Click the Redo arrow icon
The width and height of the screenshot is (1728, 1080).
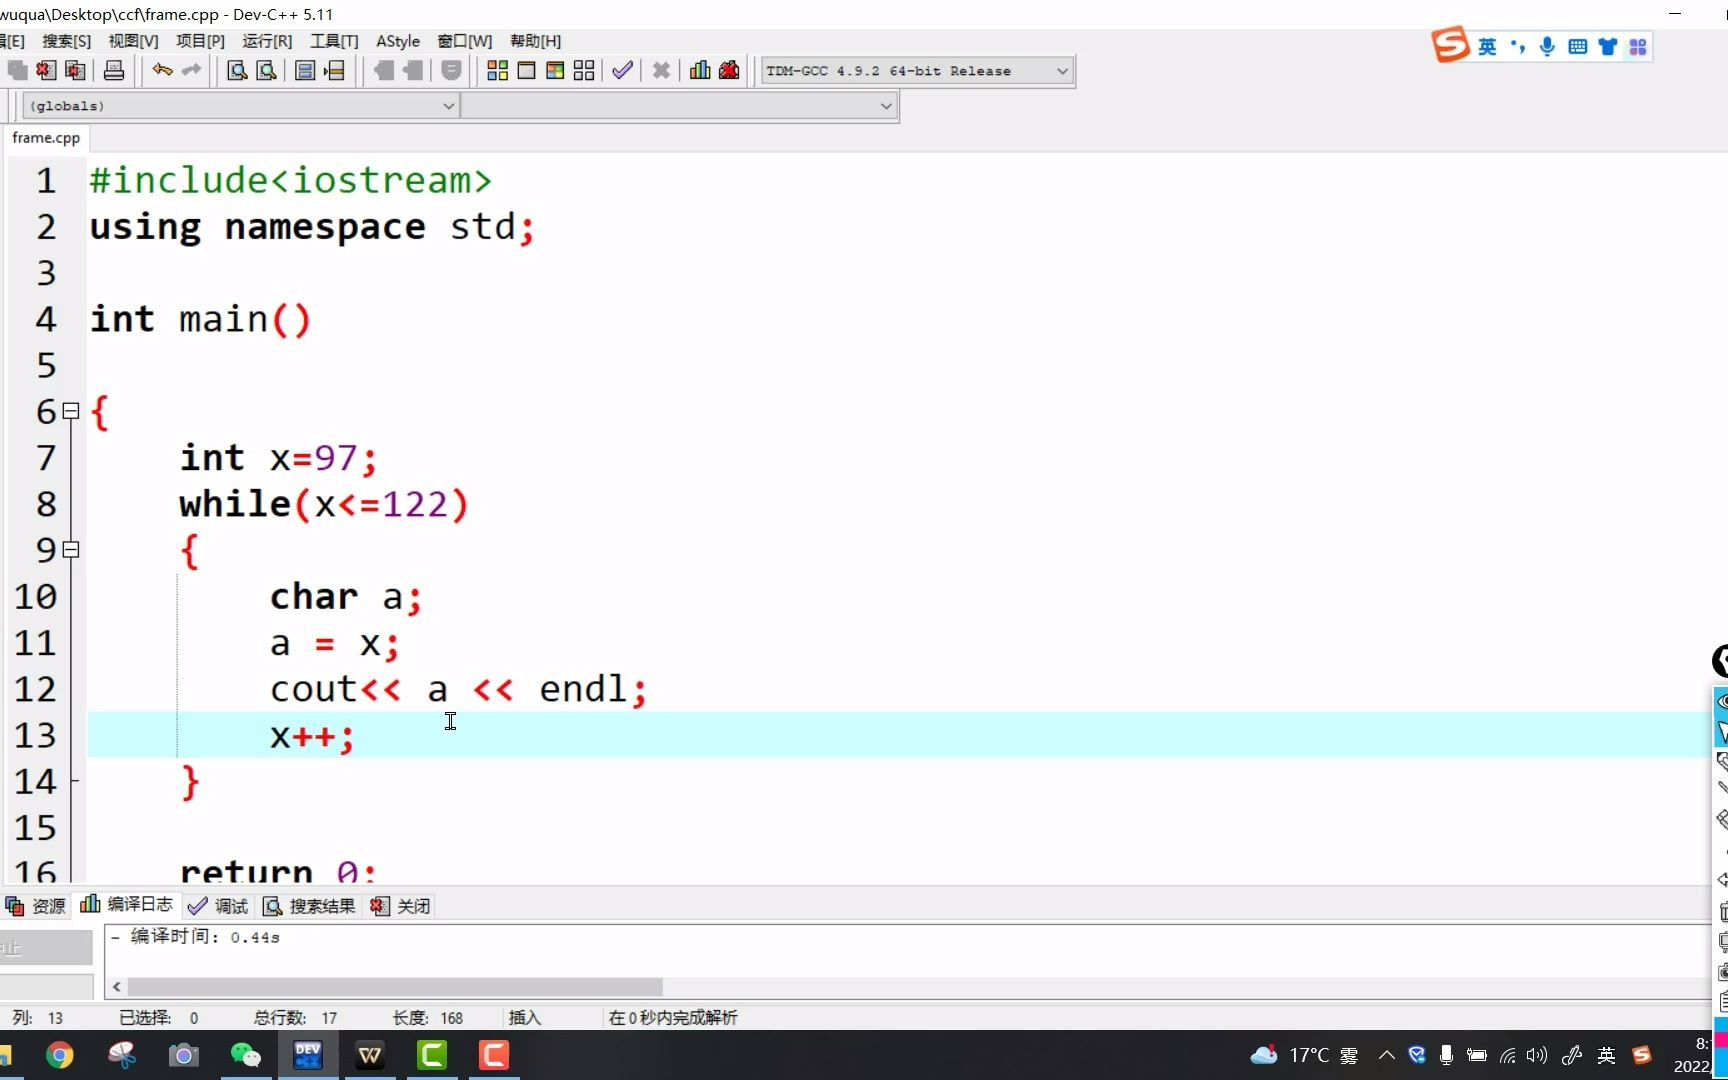click(x=191, y=70)
